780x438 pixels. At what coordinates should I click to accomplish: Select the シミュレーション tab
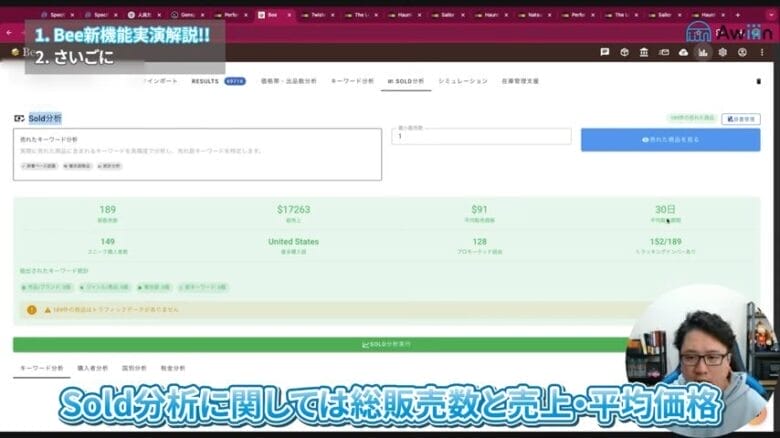coord(463,81)
